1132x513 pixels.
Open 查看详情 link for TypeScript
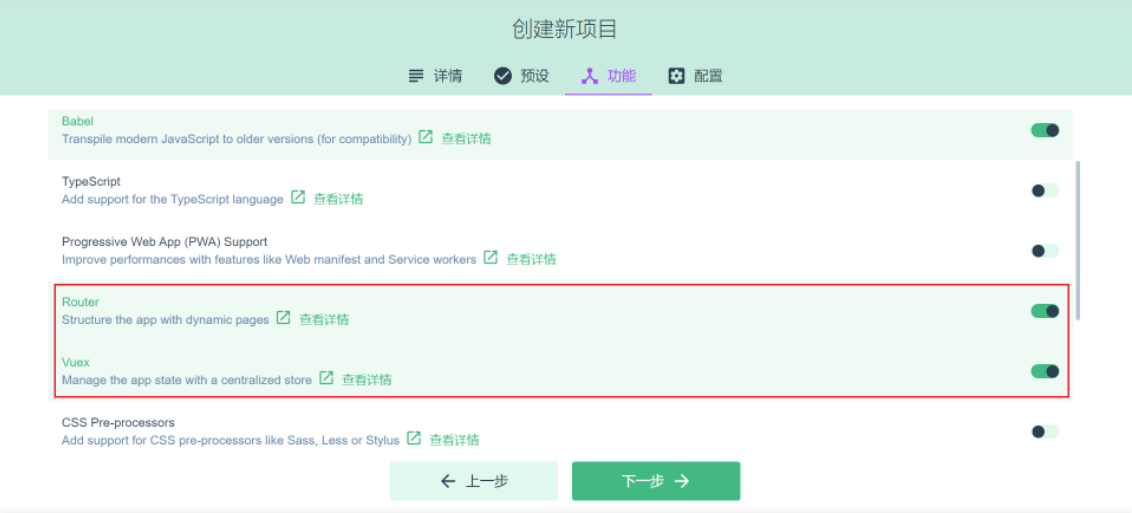coord(338,199)
